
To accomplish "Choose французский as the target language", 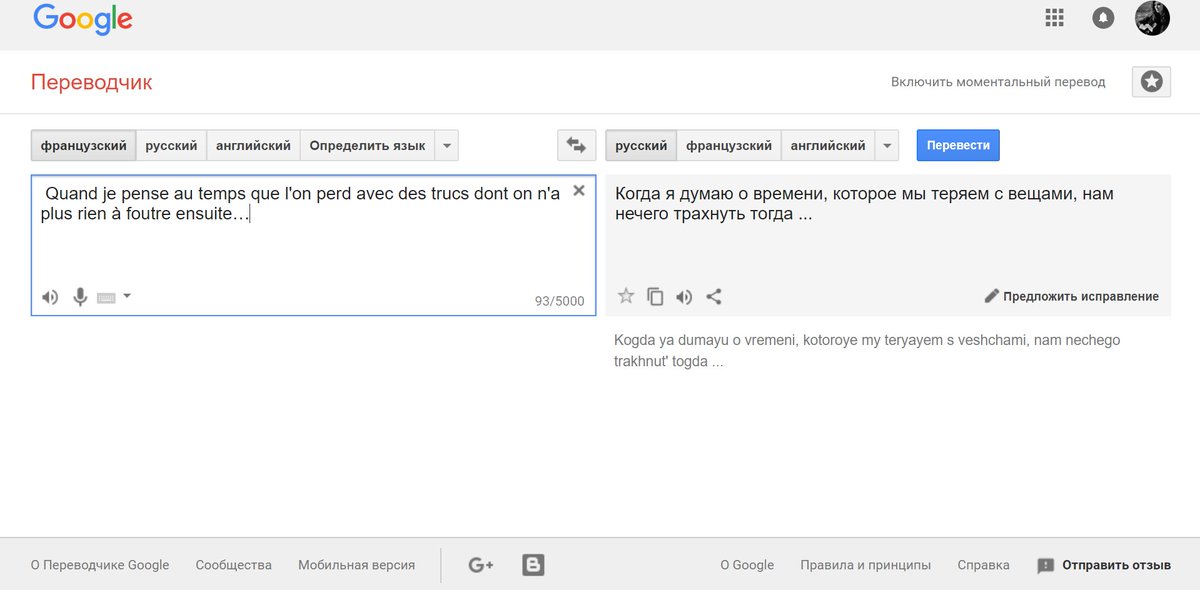I will click(728, 146).
